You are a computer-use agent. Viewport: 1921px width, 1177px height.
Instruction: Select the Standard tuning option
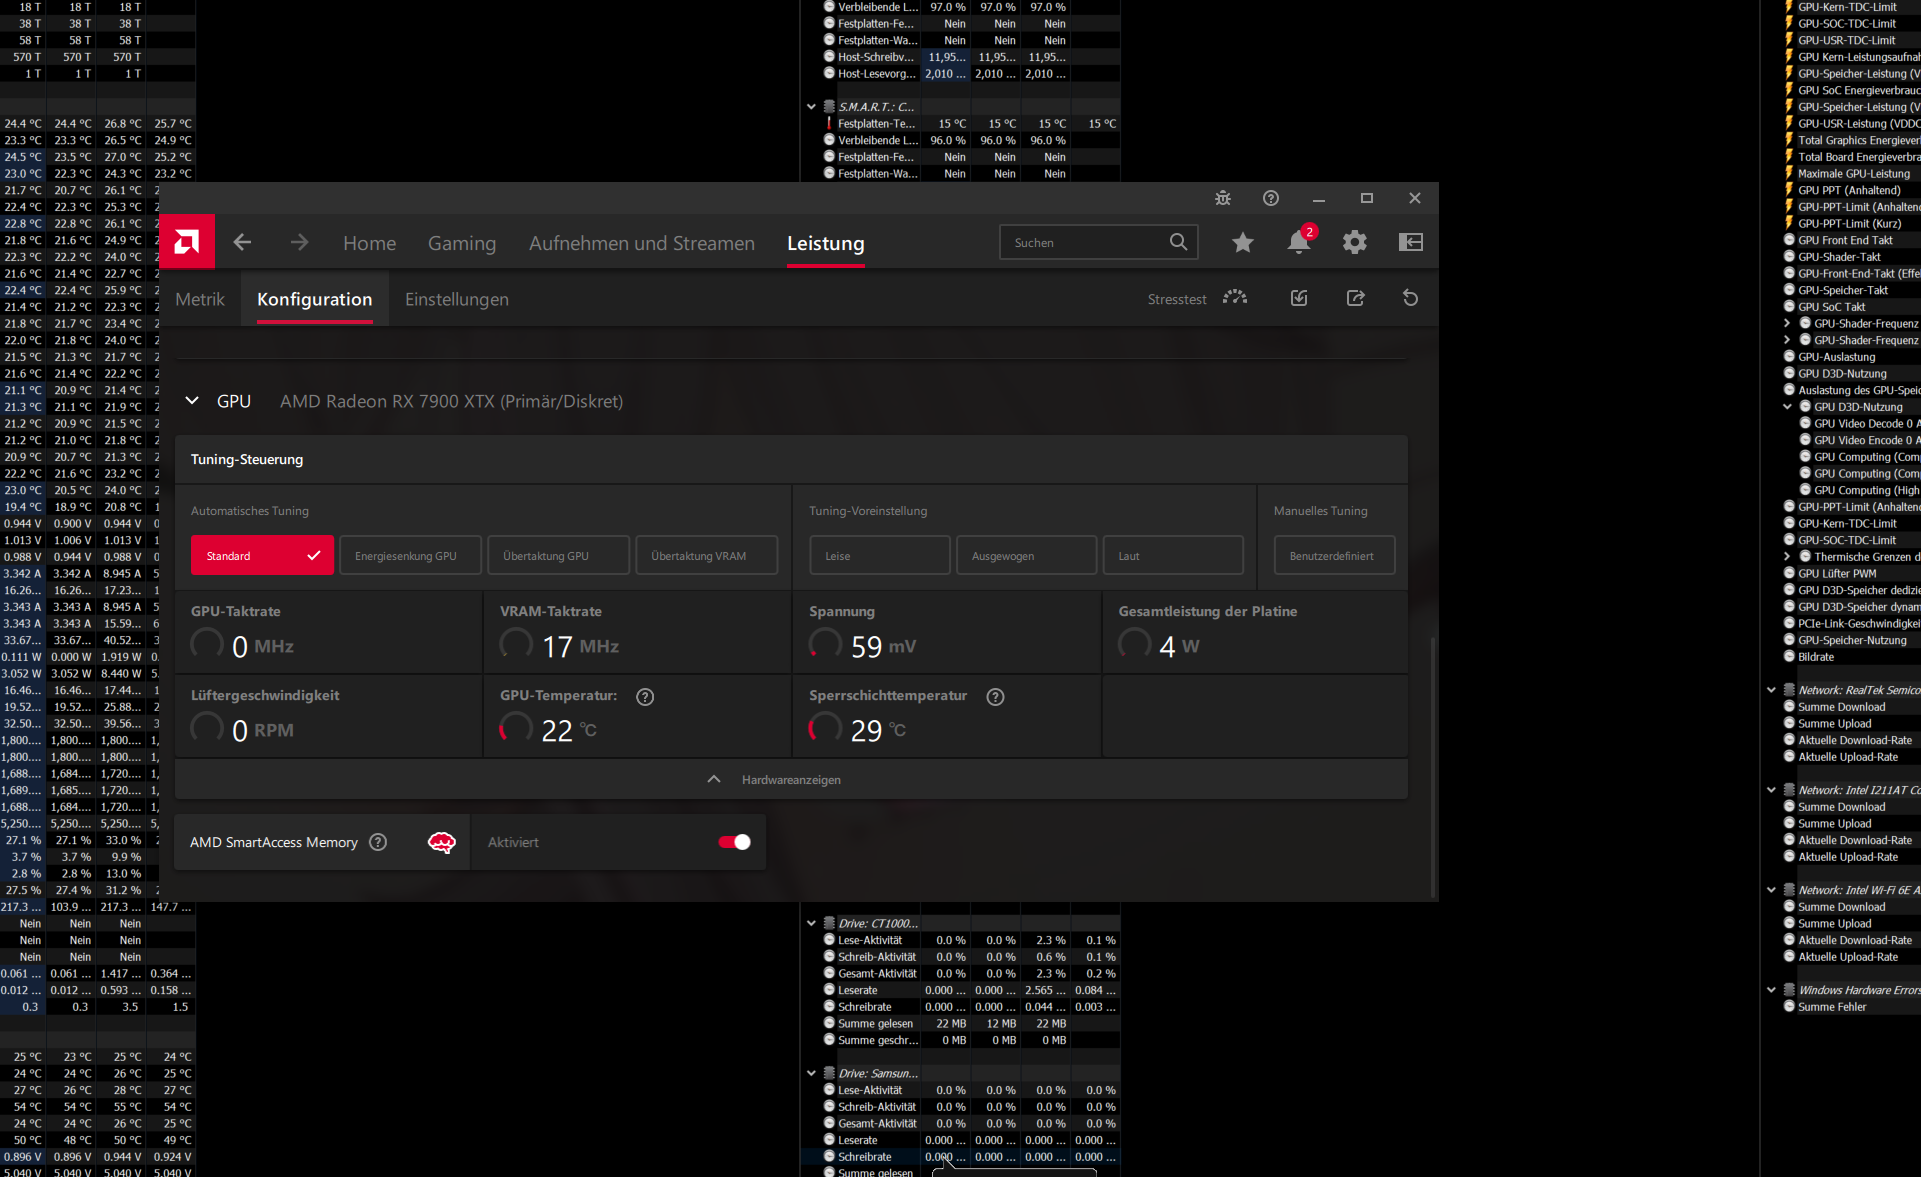pyautogui.click(x=262, y=556)
